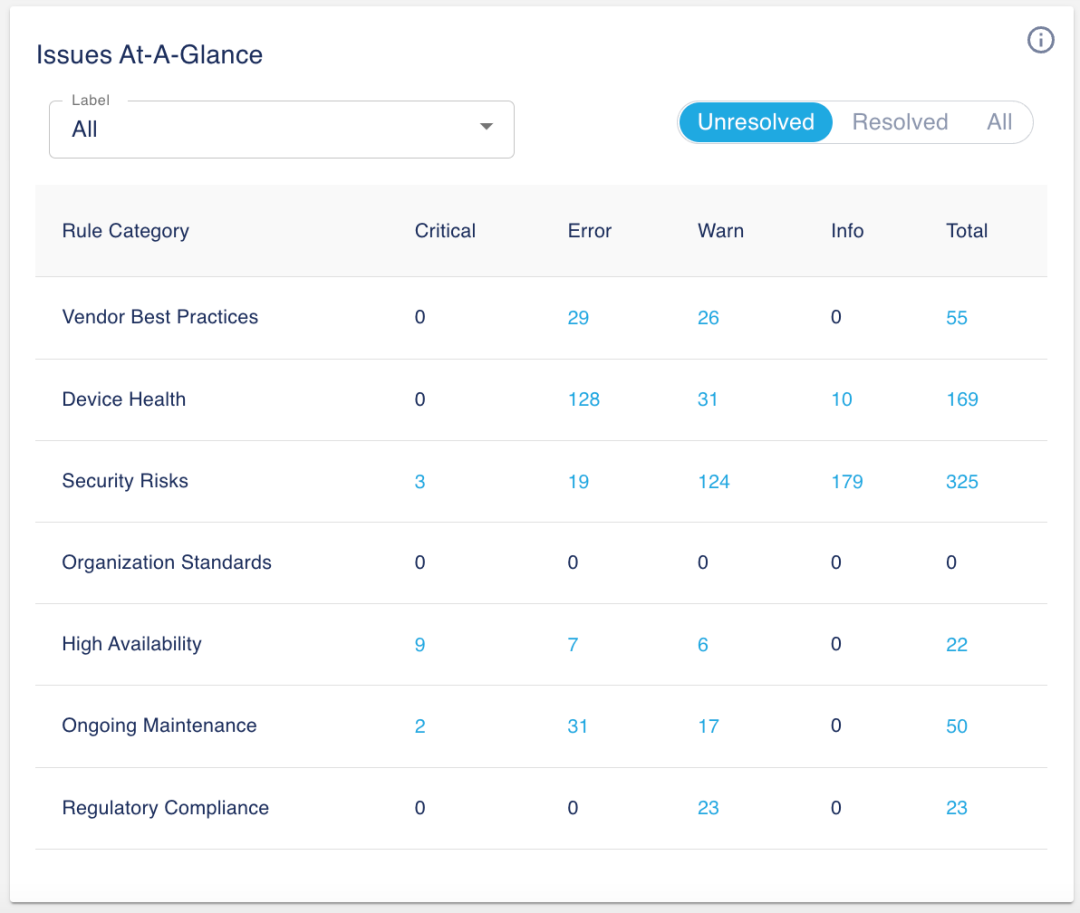Open Security Risks total 325

pos(961,482)
